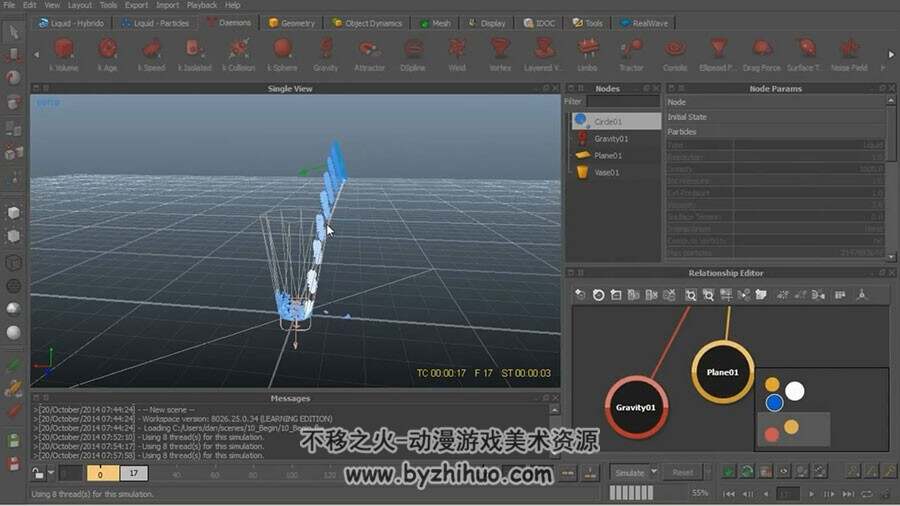Click the Nodes panel Filter field
Viewport: 900px width, 506px height.
click(623, 102)
